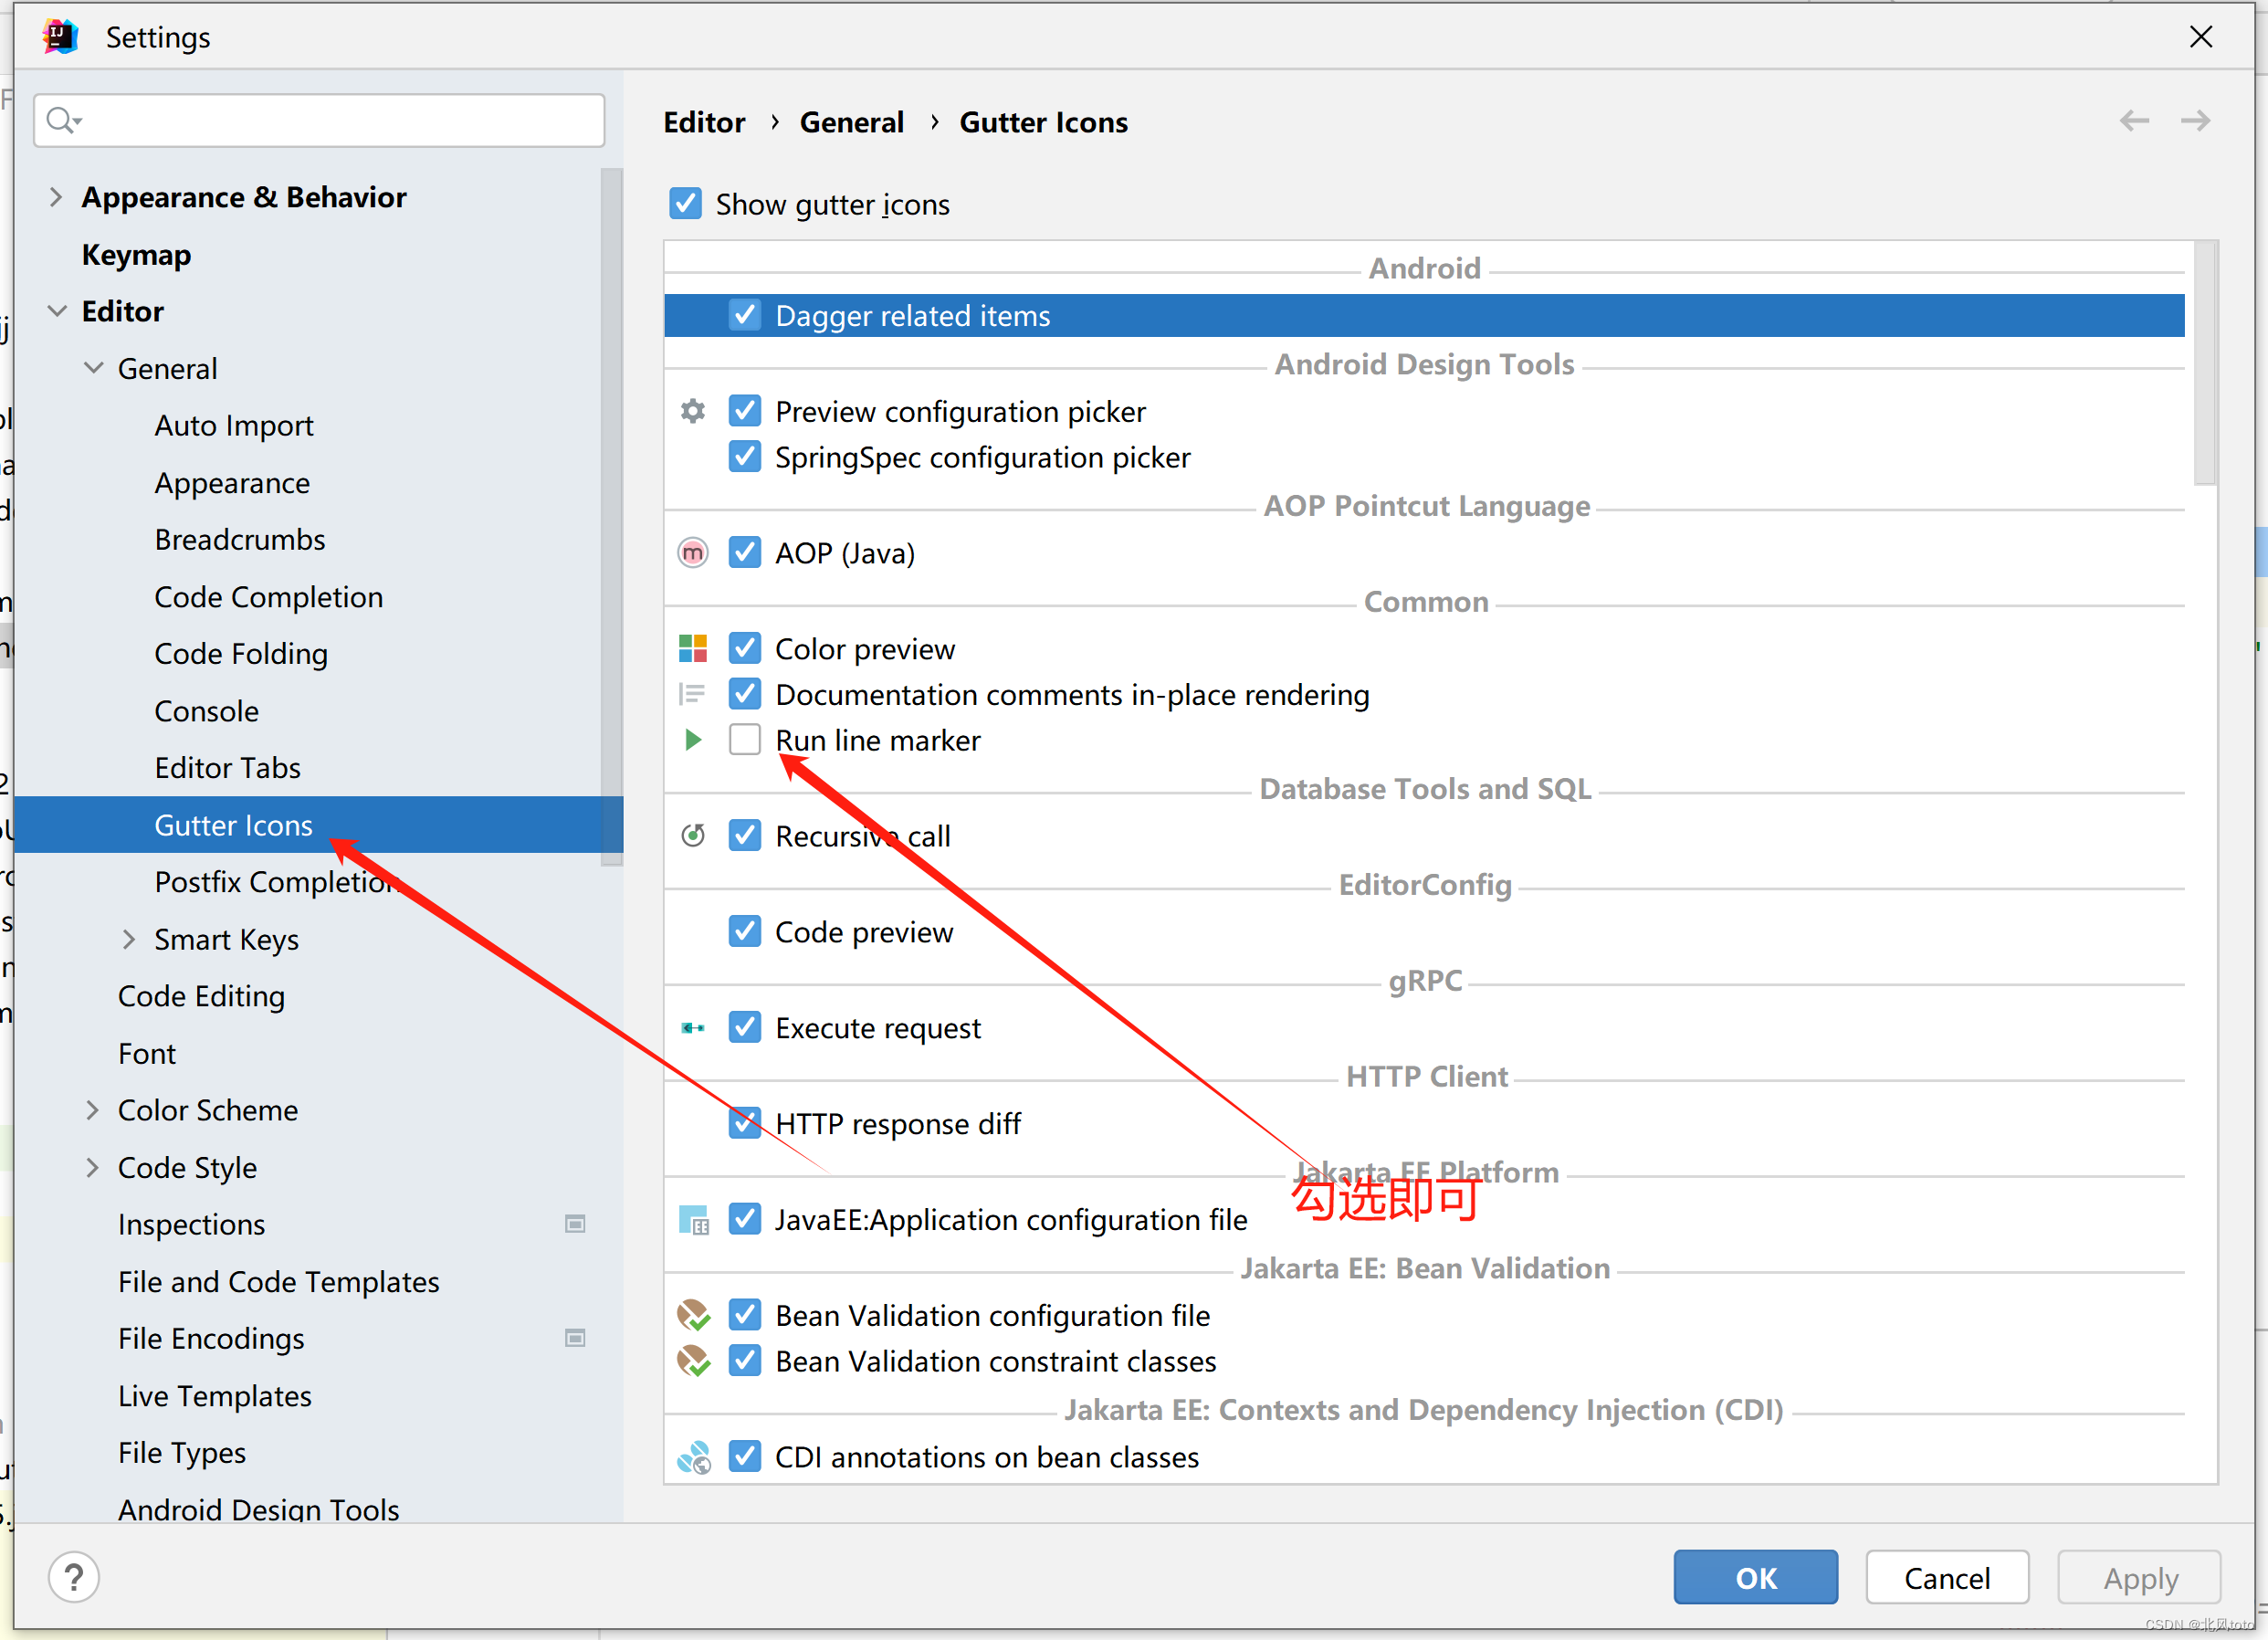Screen dimensions: 2268x1640
Task: Click the gutter icons list scrollbar
Action: click(2204, 364)
